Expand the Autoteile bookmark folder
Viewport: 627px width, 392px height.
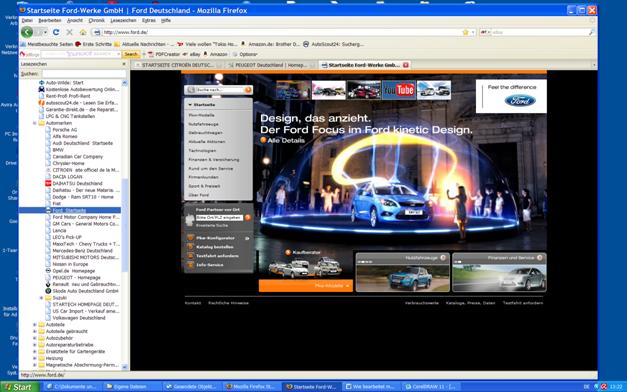coord(35,324)
